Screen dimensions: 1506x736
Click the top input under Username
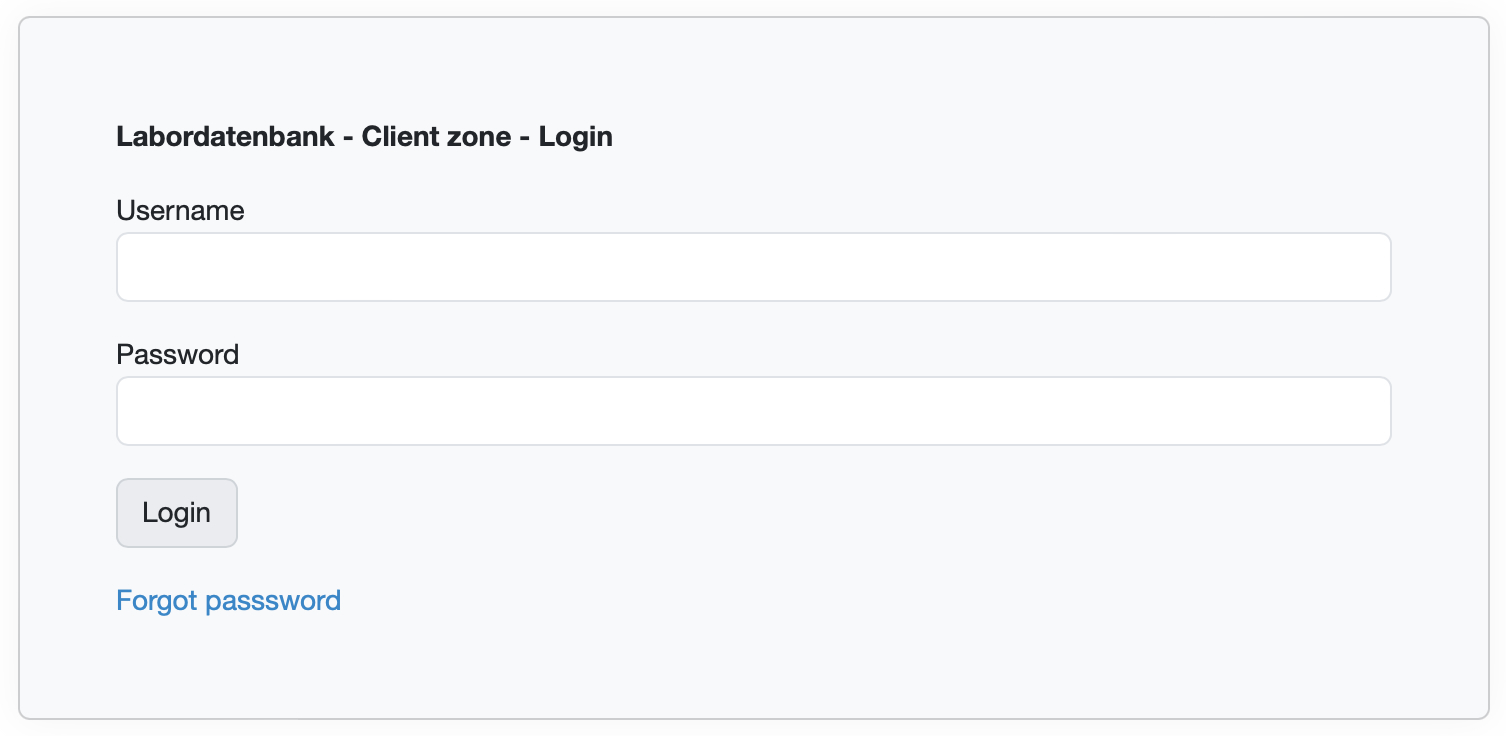coord(753,267)
